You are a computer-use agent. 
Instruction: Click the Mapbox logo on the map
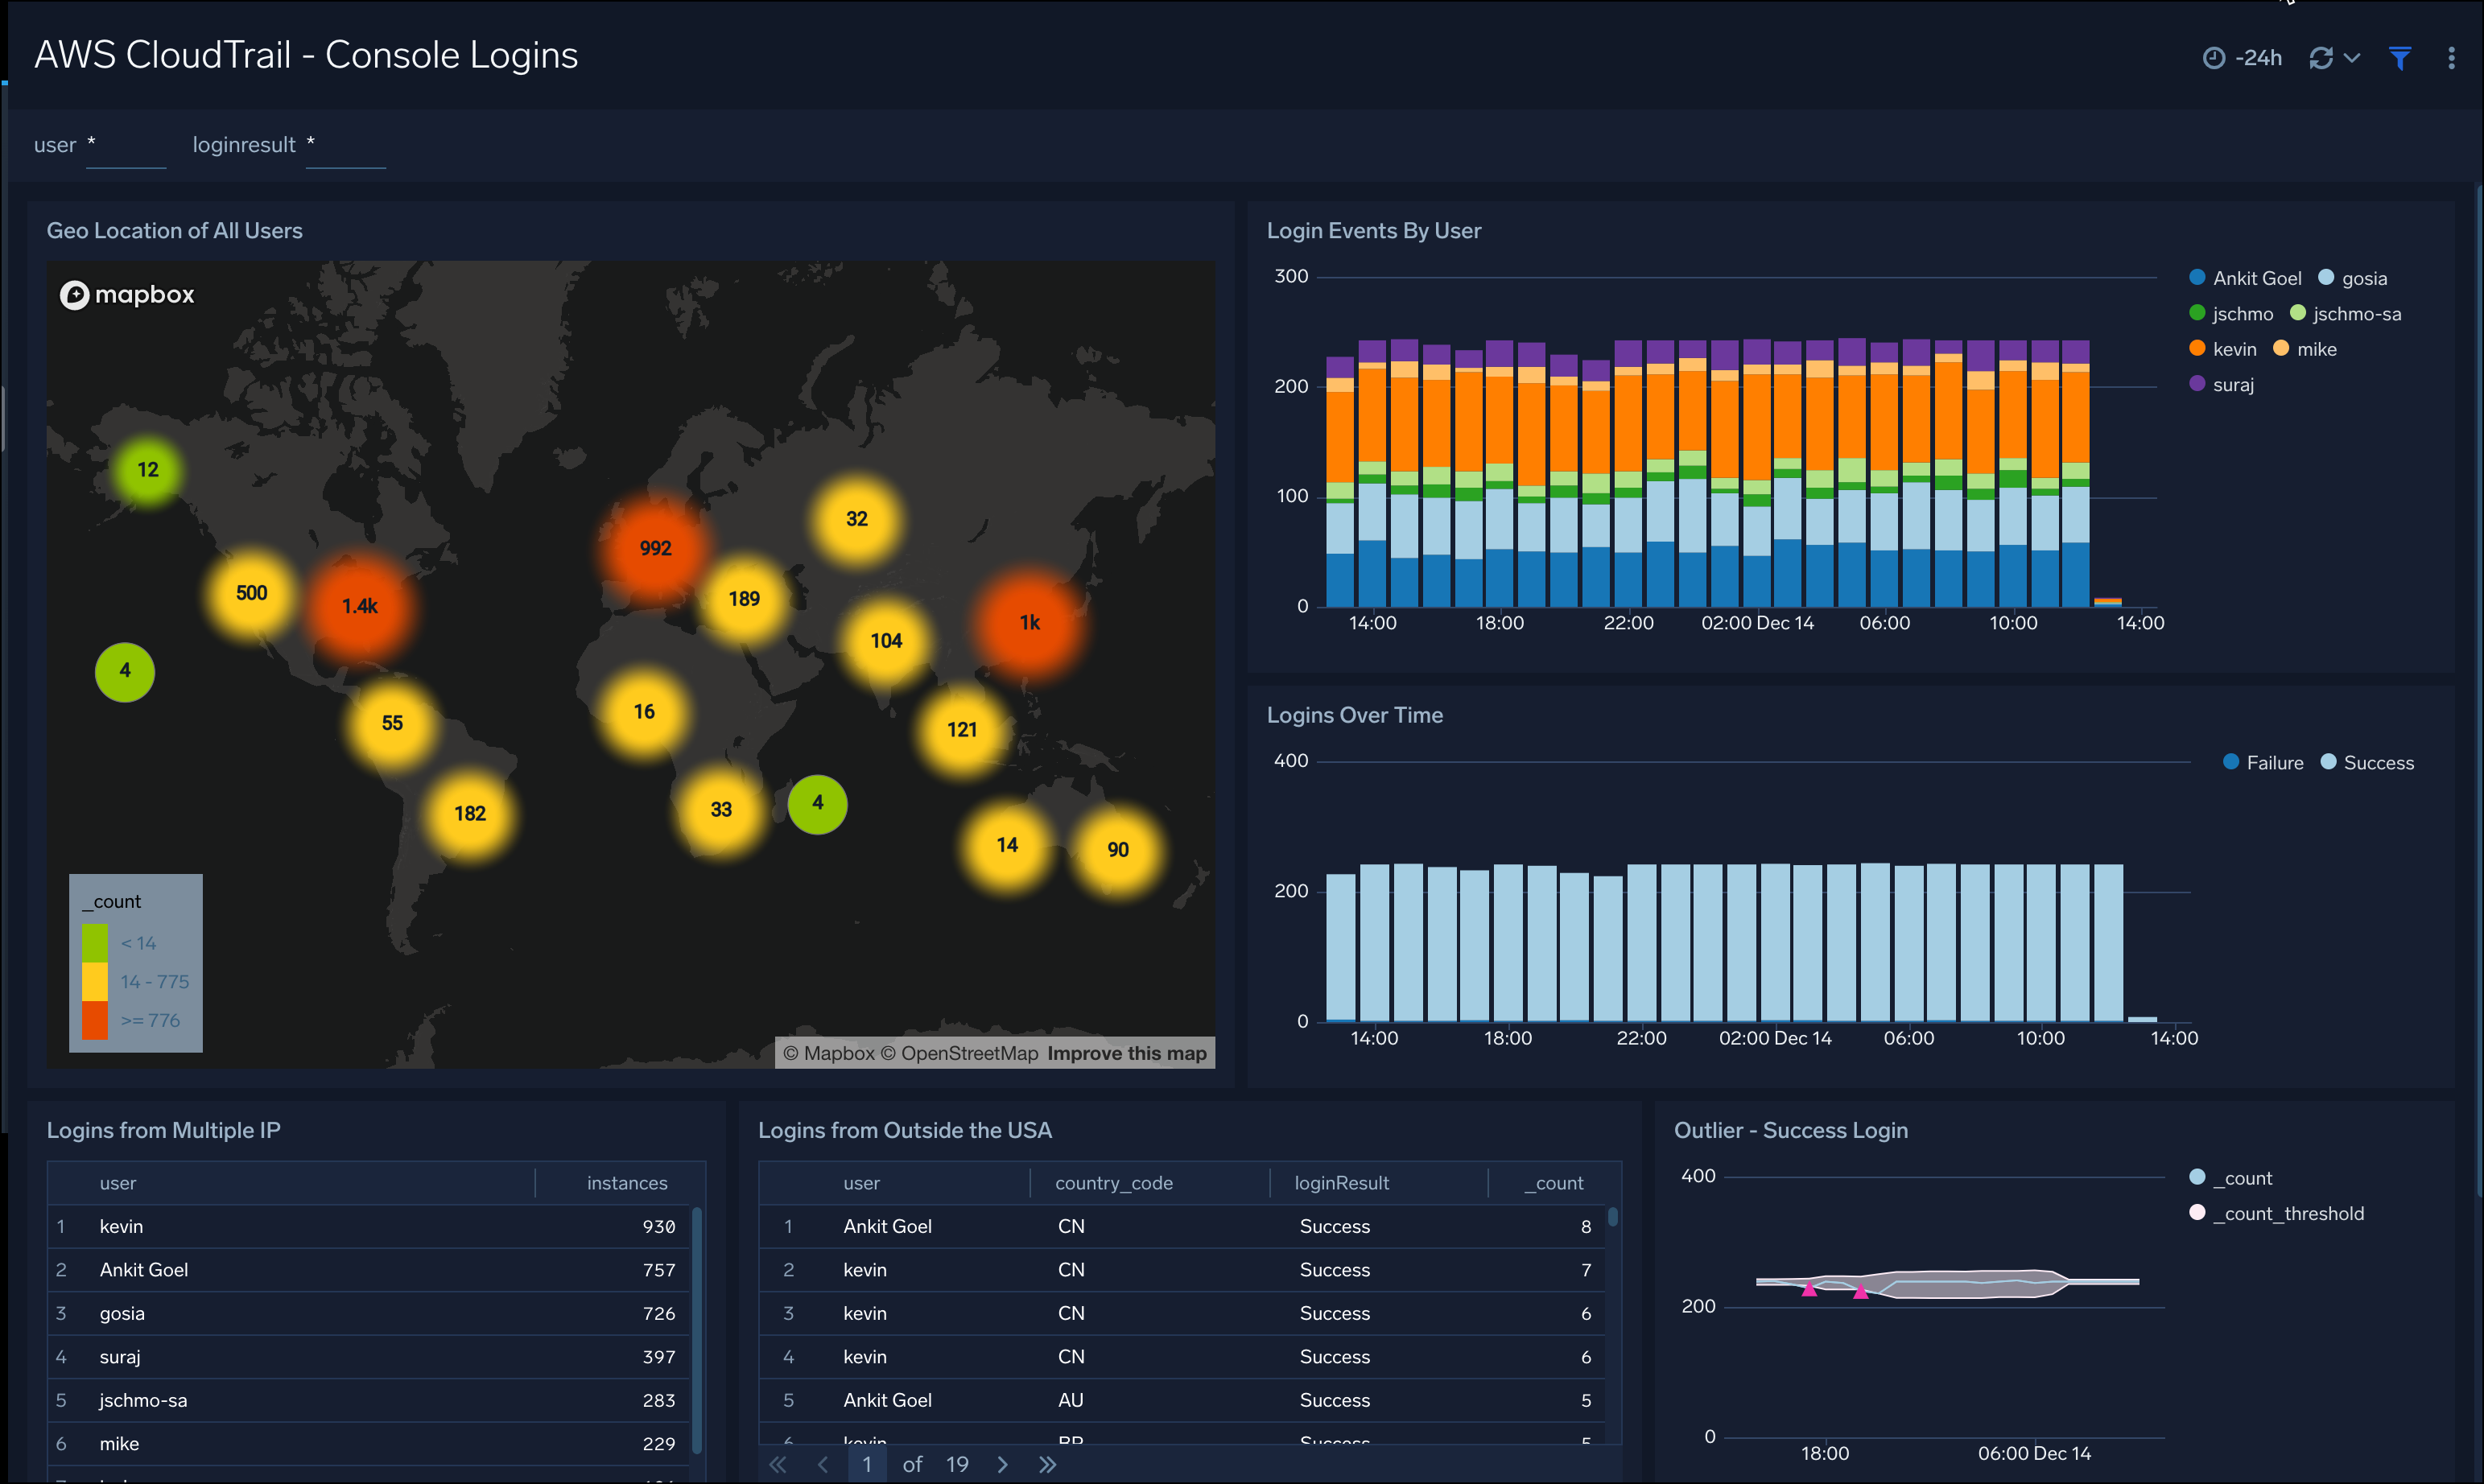126,294
